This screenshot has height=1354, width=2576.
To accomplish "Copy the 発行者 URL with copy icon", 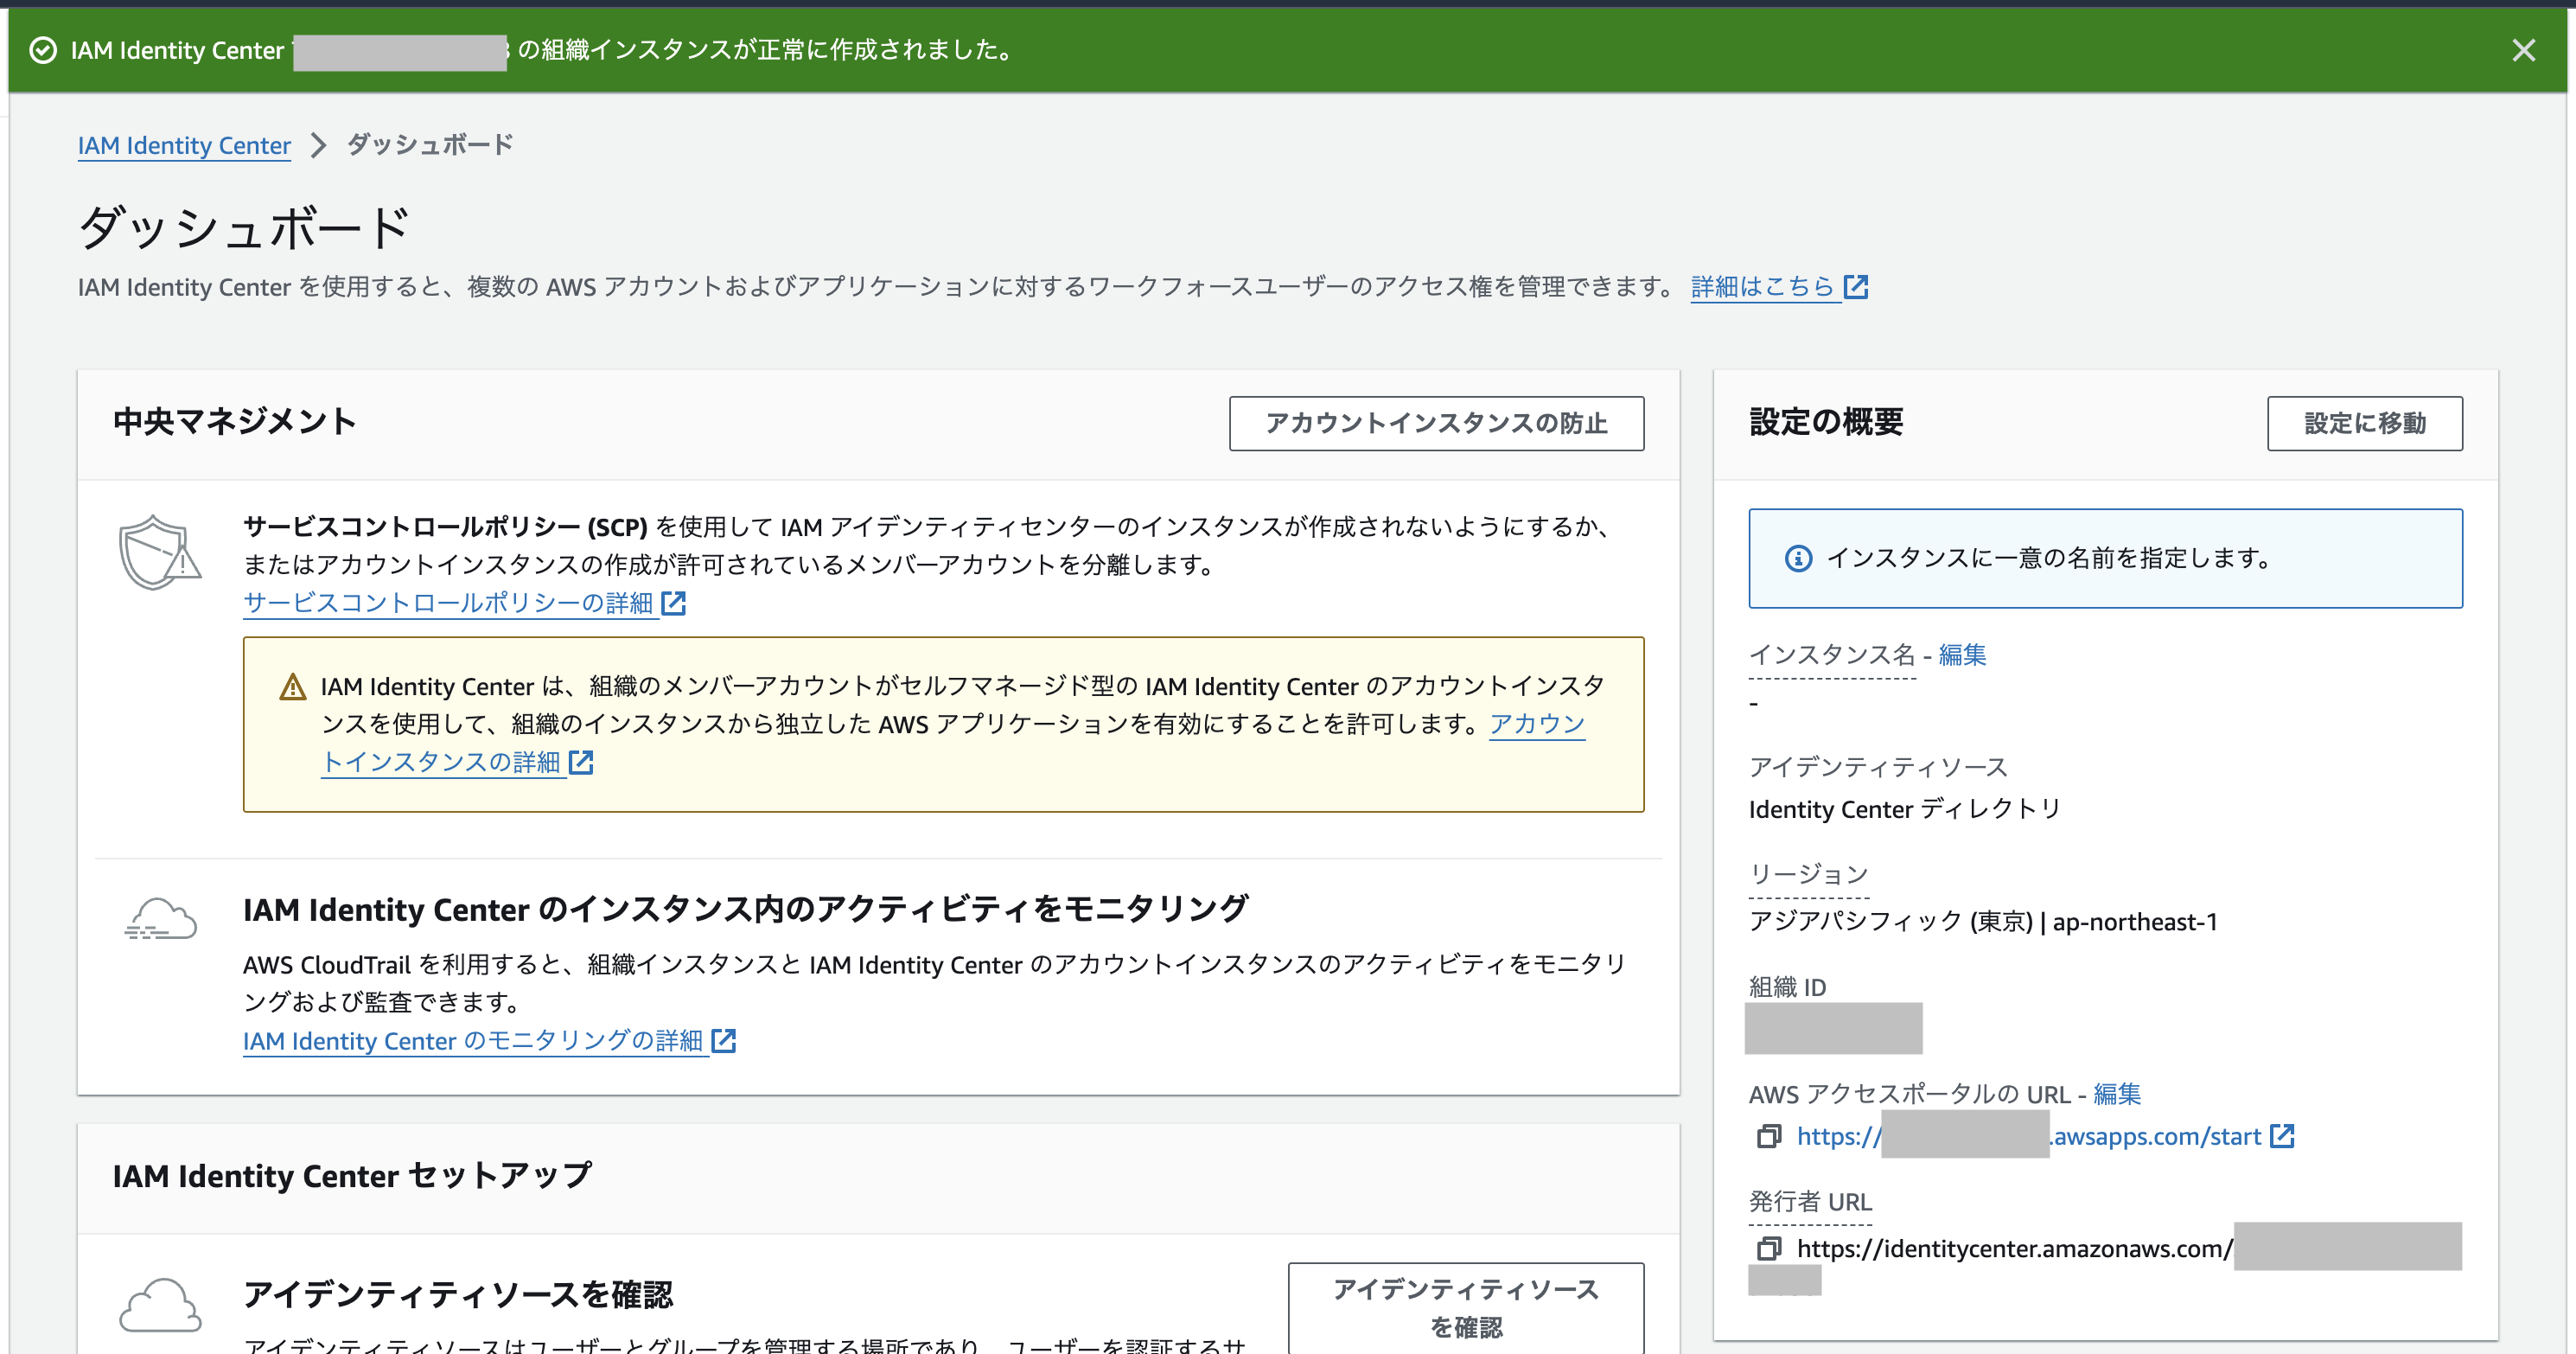I will 1768,1249.
